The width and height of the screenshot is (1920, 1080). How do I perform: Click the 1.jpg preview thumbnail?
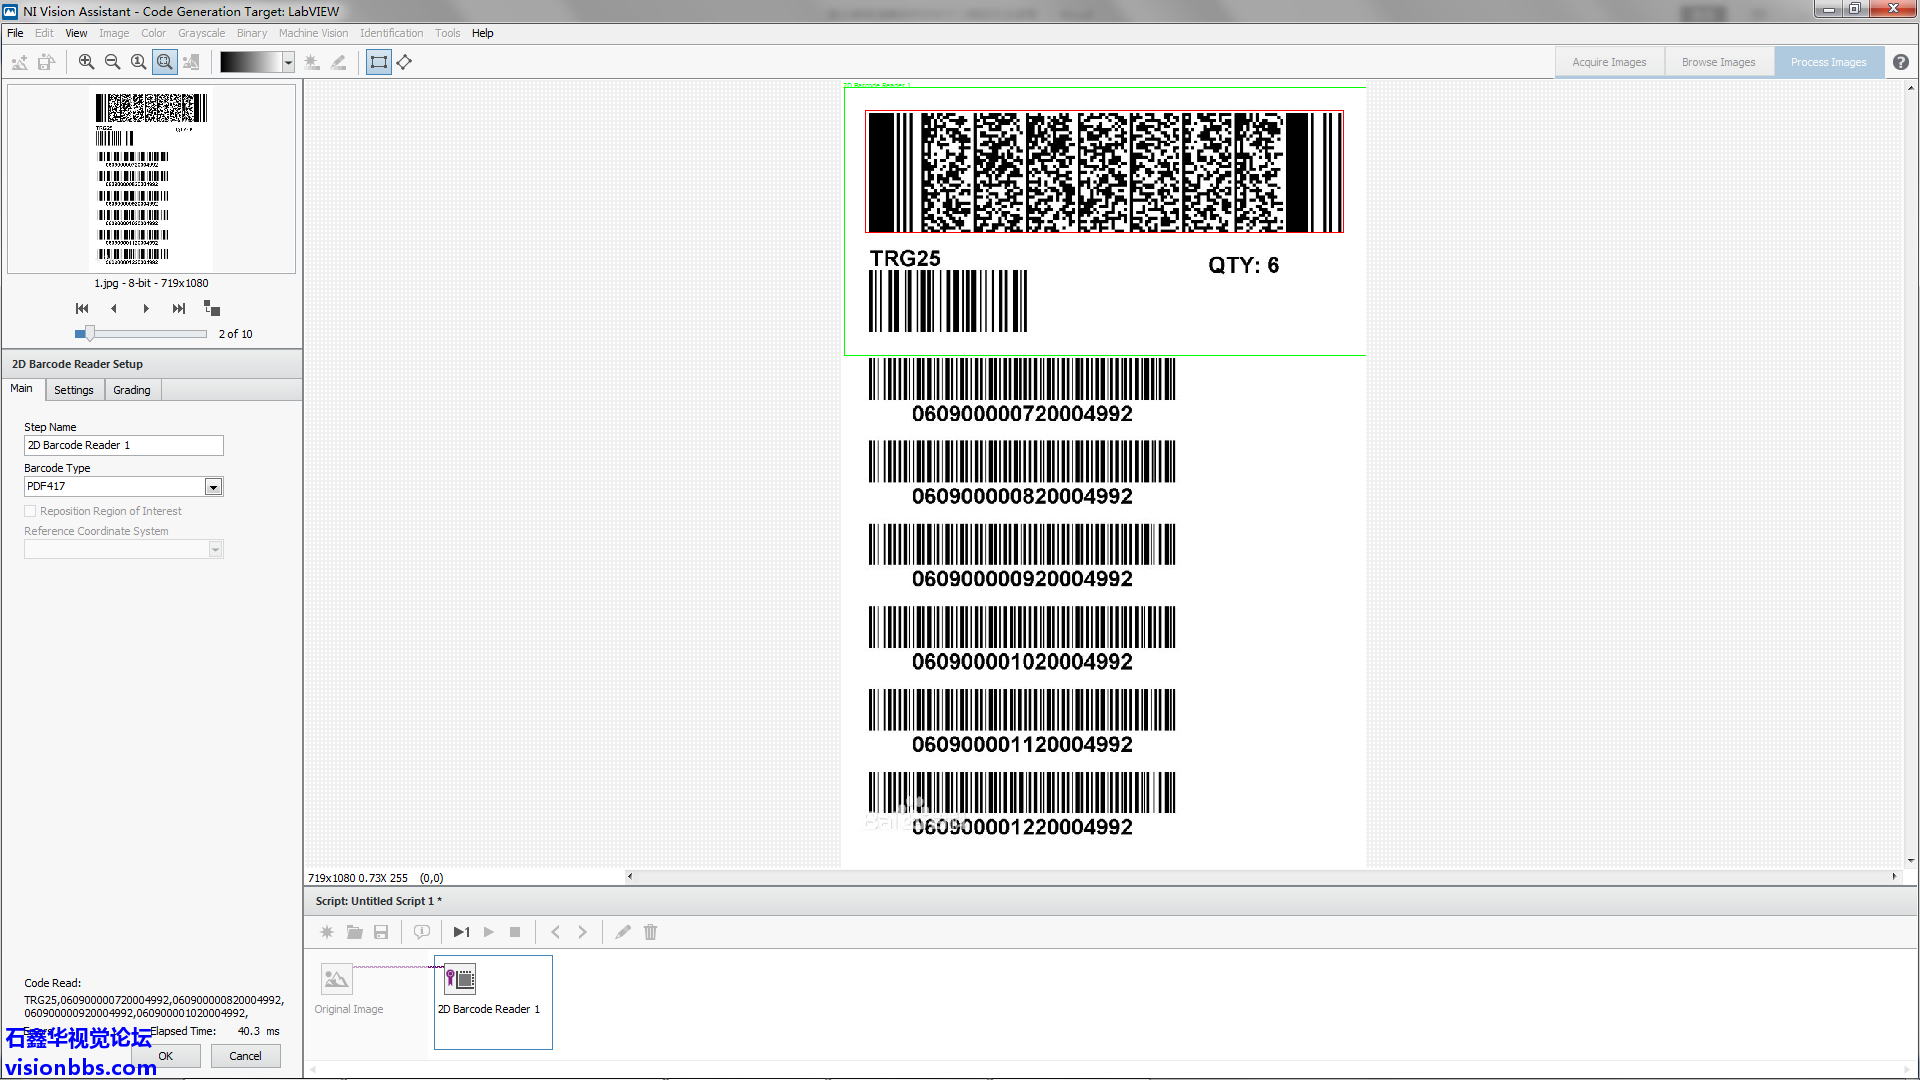(x=152, y=179)
